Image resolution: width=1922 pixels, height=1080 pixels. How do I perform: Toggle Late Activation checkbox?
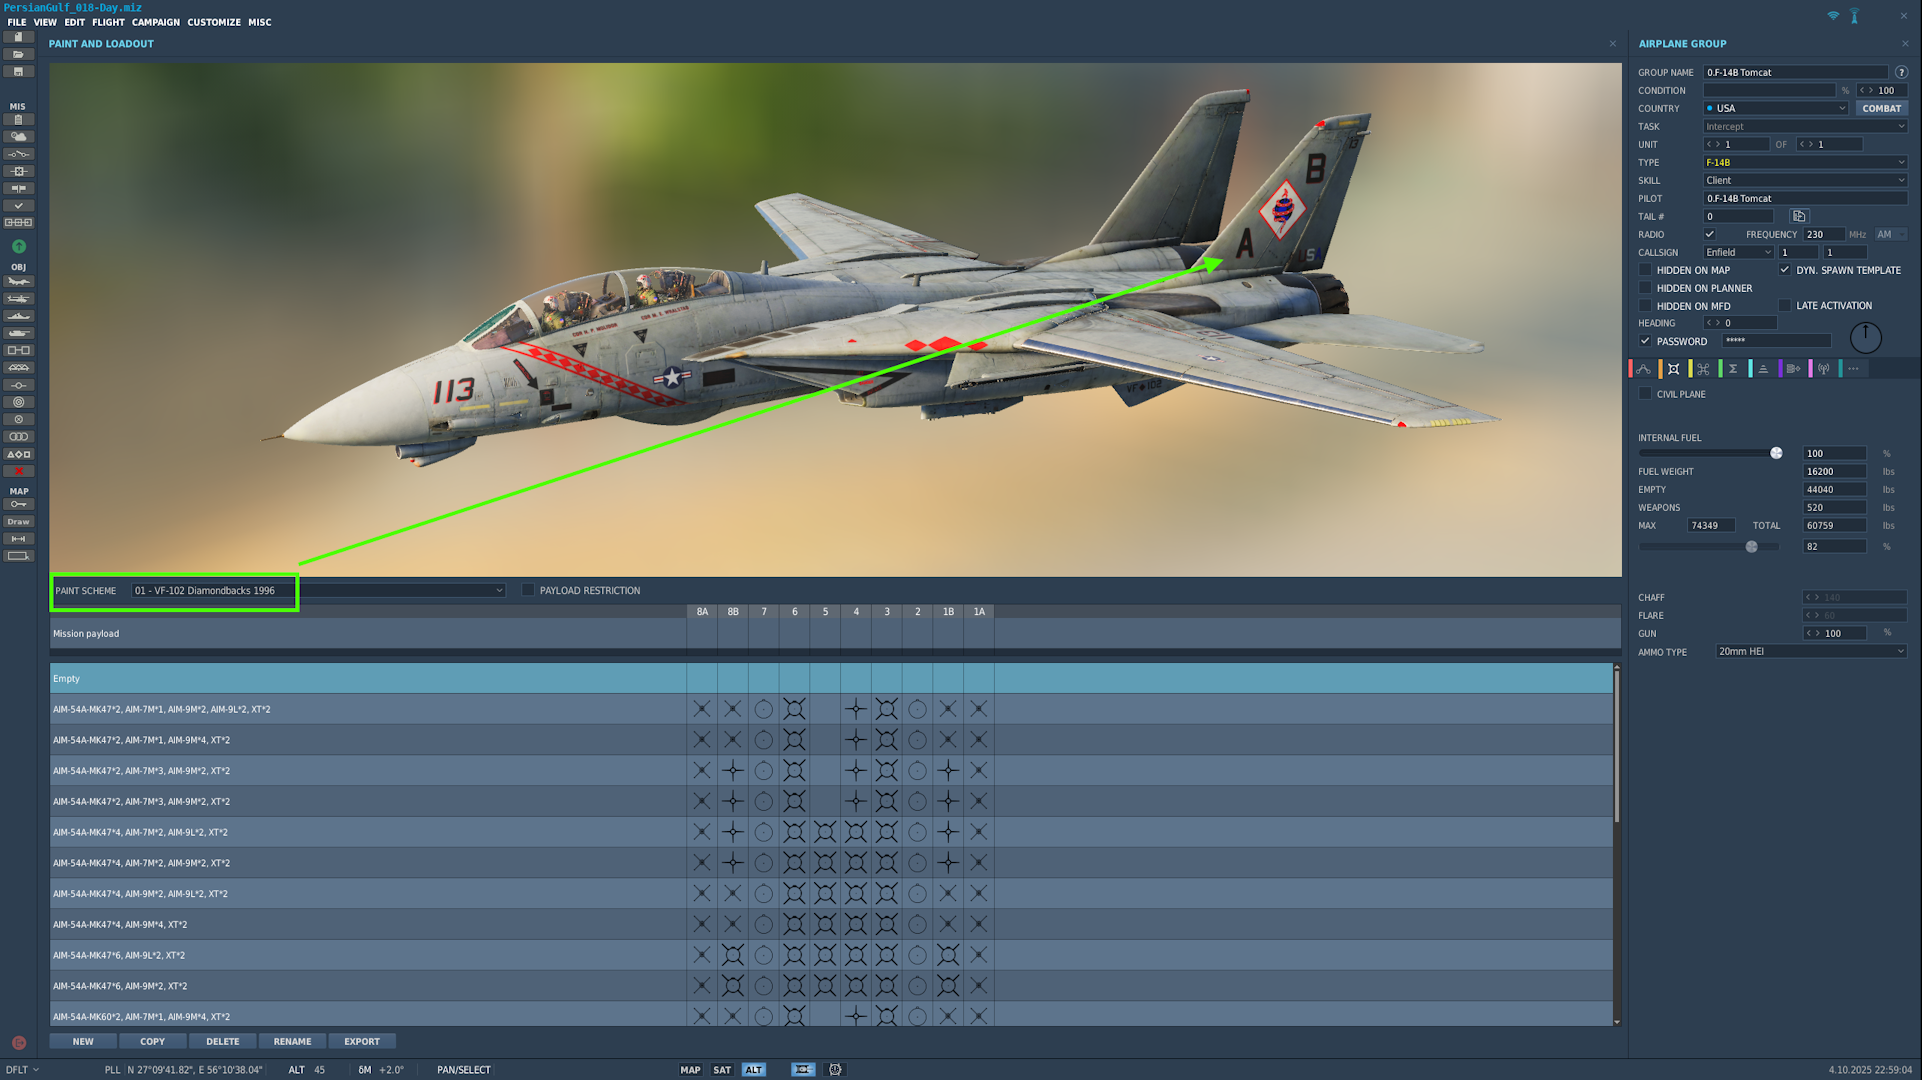[1785, 306]
